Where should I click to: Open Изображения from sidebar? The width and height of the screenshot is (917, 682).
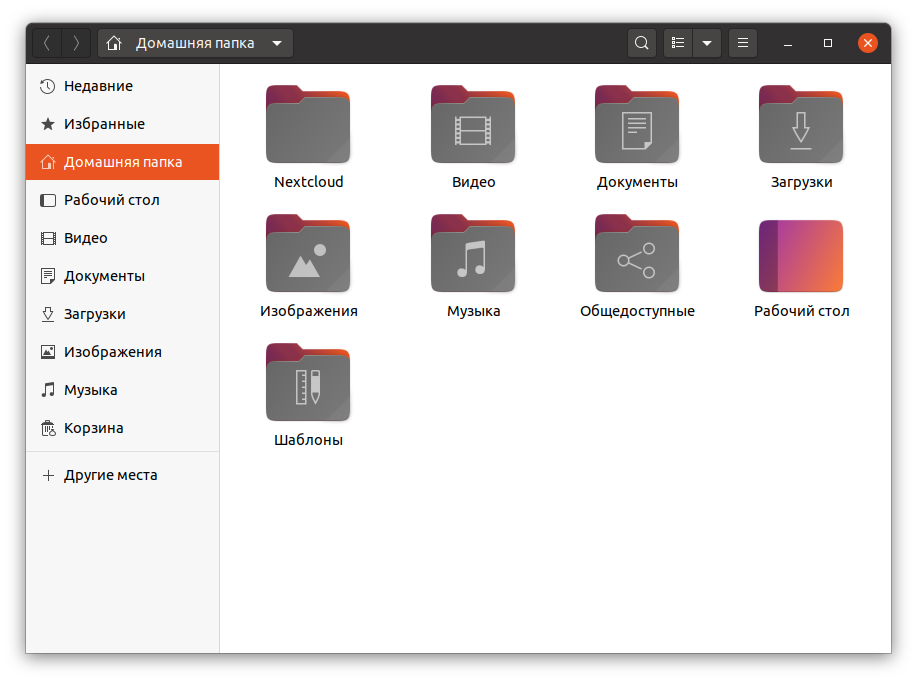pyautogui.click(x=122, y=352)
